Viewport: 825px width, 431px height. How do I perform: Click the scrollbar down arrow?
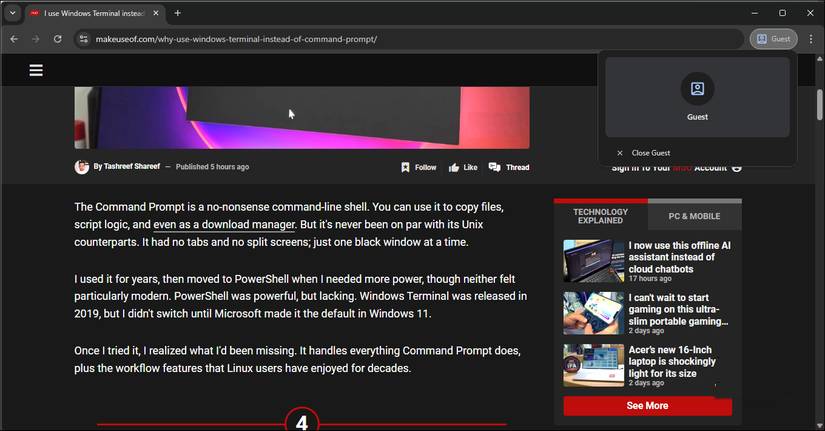point(820,425)
